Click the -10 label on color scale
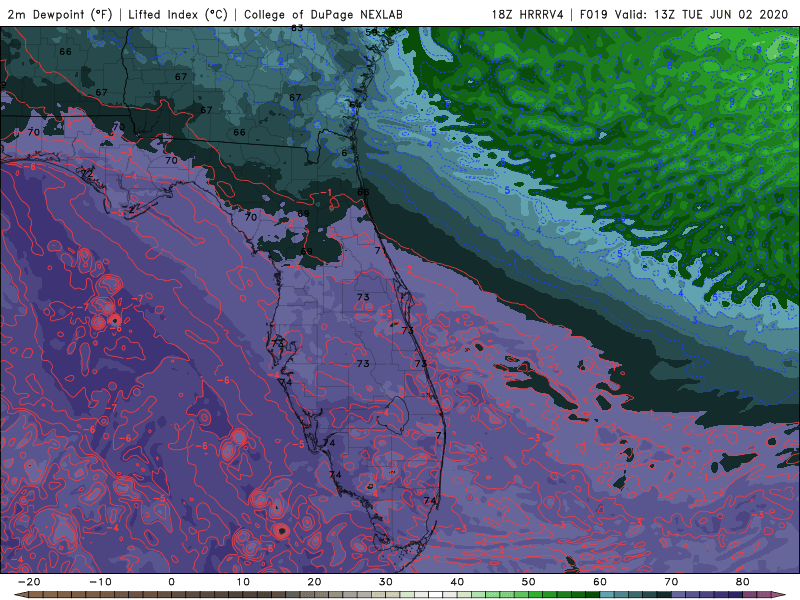 pos(100,582)
